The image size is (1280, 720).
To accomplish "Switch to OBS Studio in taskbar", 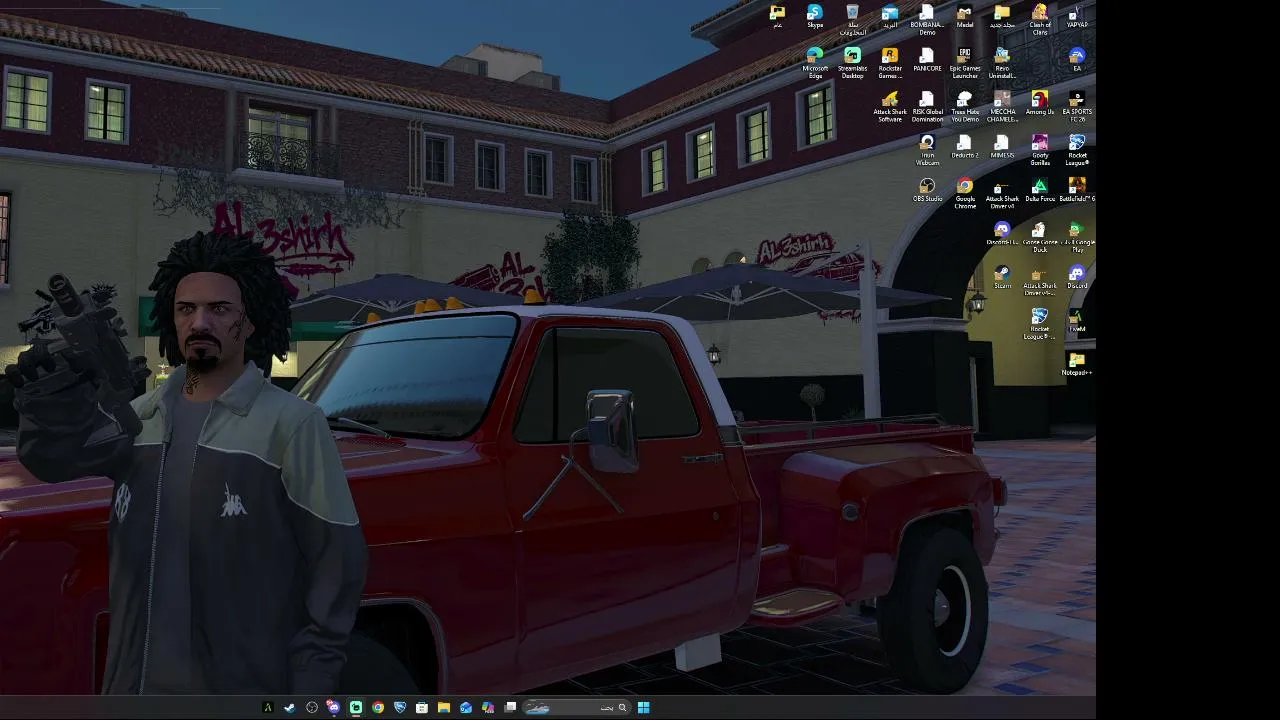I will tap(312, 708).
